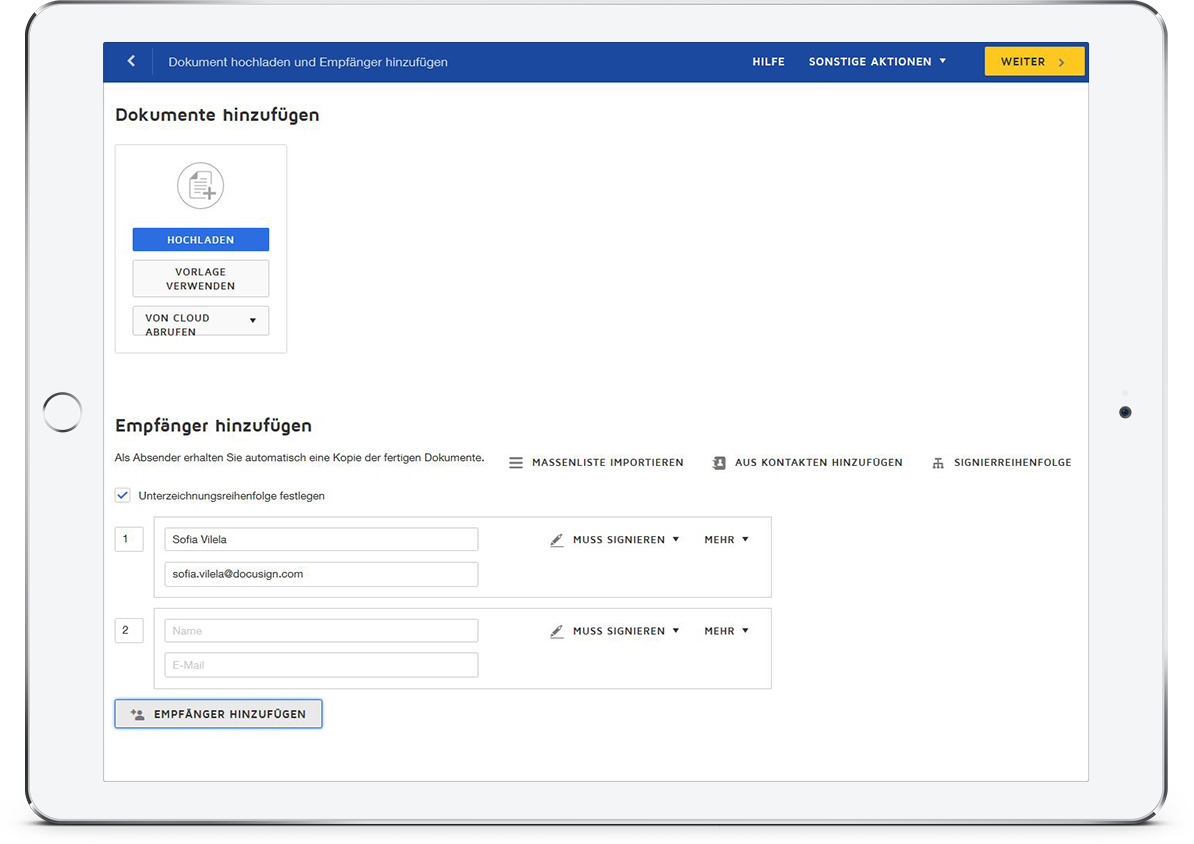The image size is (1194, 844).
Task: Click Empfänger hinzufügen button at bottom
Action: (x=218, y=714)
